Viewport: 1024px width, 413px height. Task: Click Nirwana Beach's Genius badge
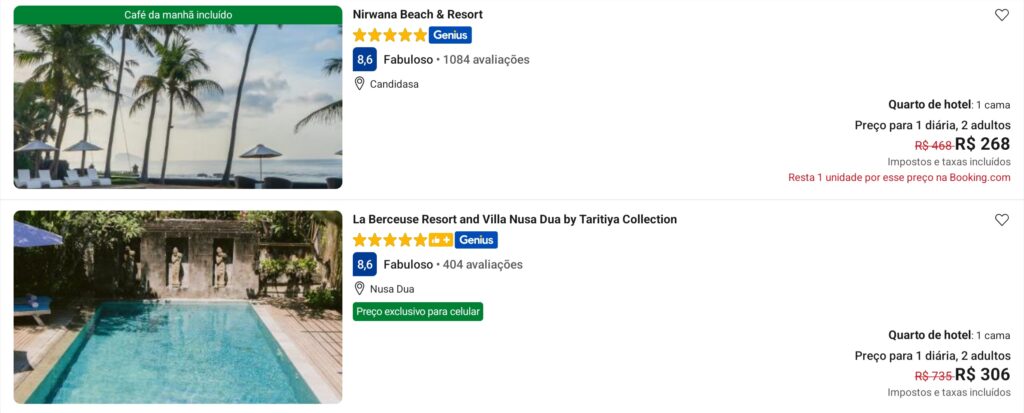[x=450, y=35]
